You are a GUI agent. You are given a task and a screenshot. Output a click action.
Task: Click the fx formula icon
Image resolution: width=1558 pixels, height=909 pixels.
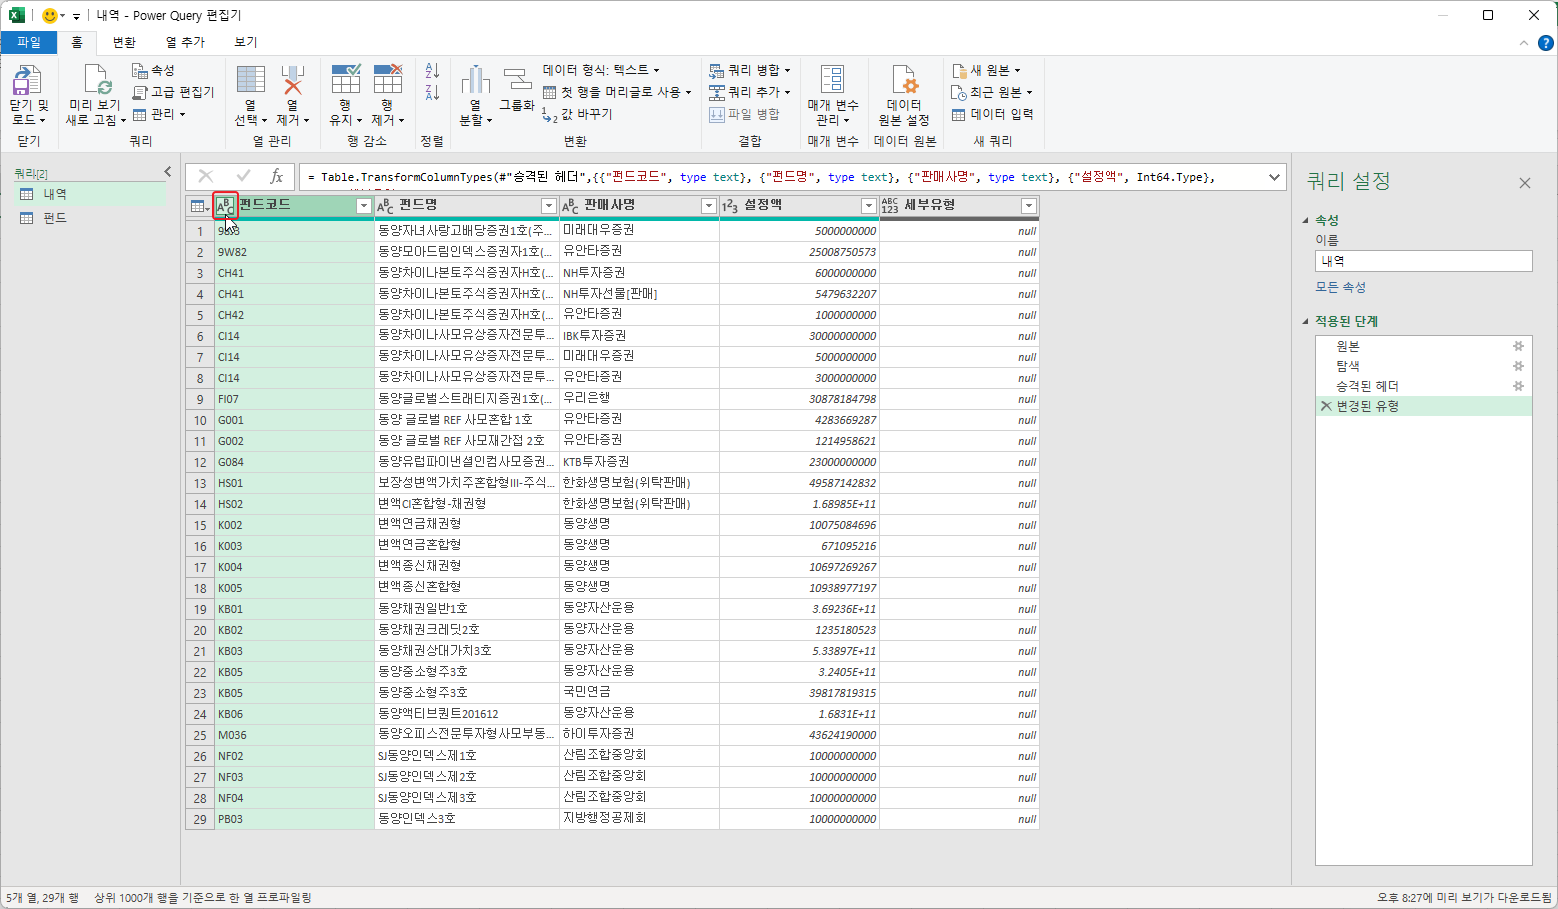(277, 177)
